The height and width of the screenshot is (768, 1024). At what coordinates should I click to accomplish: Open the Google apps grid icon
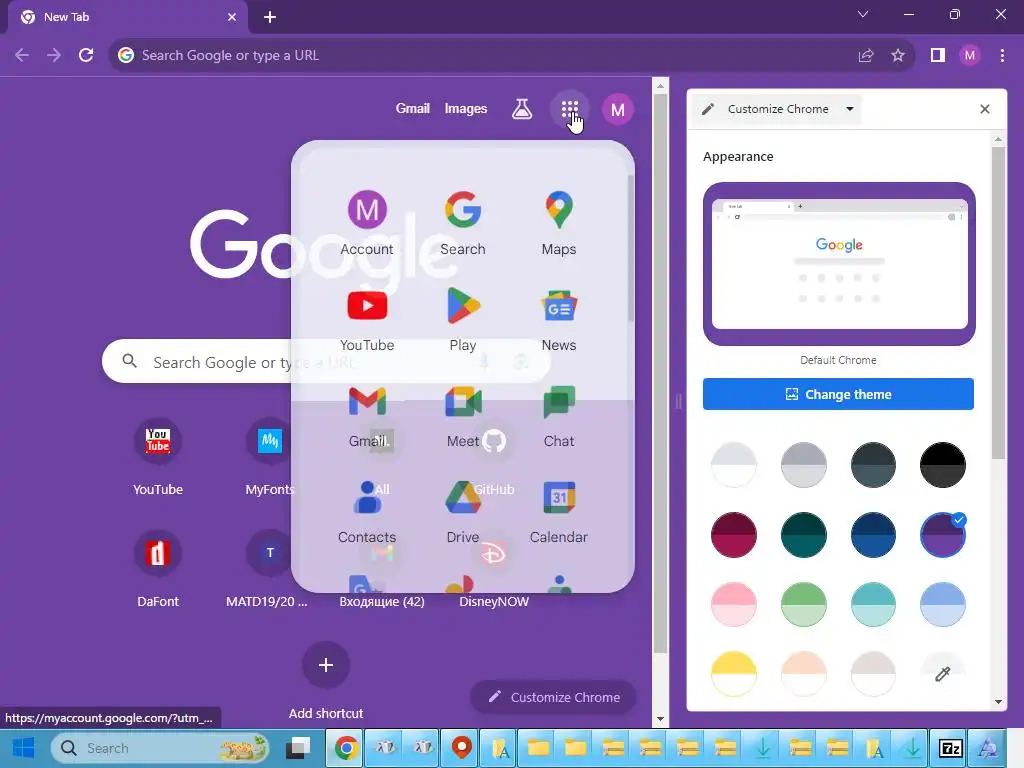(570, 109)
